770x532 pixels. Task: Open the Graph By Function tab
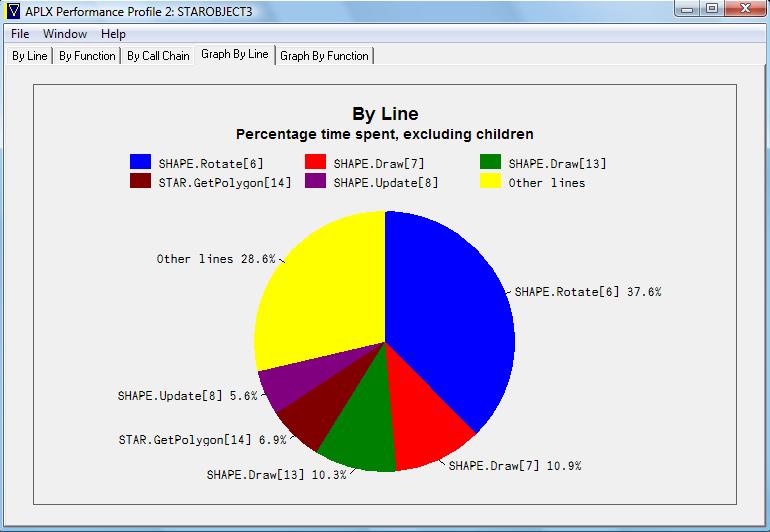pos(324,56)
